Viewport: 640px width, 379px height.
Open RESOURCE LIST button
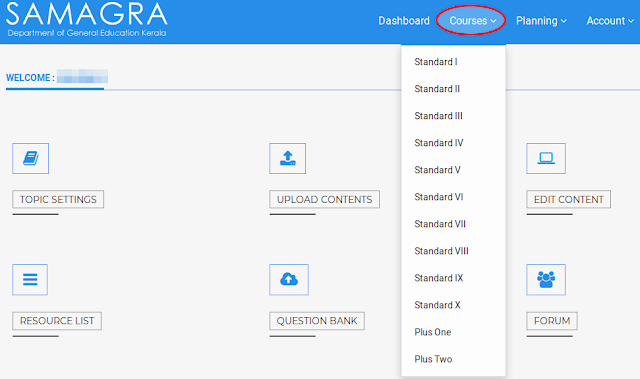click(57, 321)
